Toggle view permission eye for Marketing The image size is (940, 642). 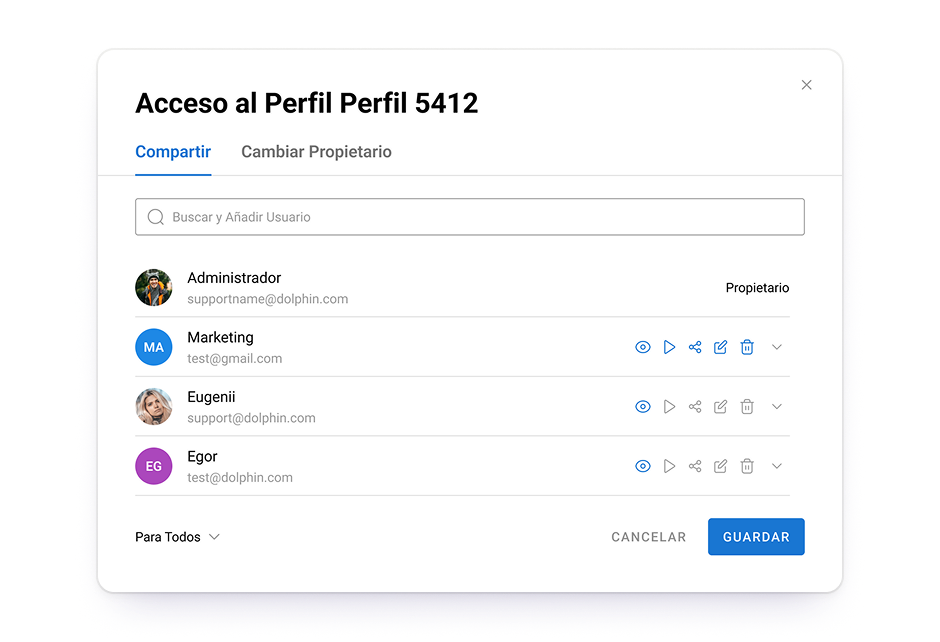click(643, 347)
